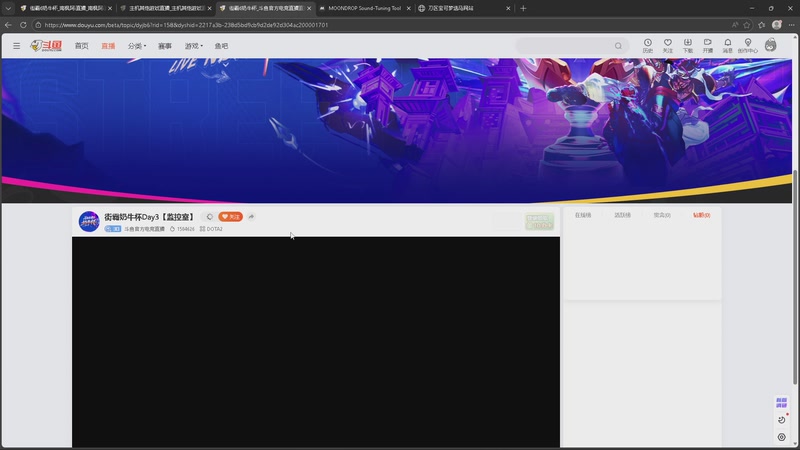Switch to the 在线榜 tab
This screenshot has height=450, width=800.
point(583,215)
